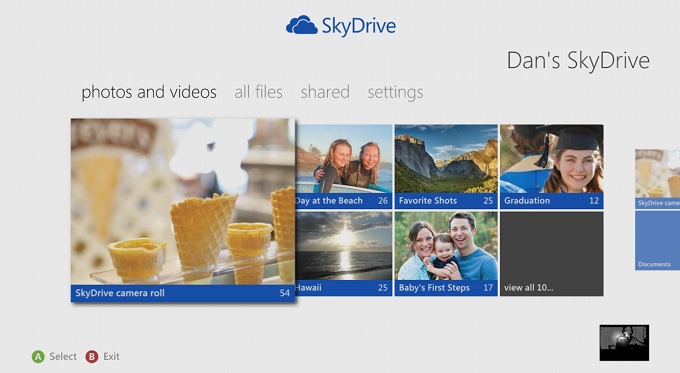Click the SkyDrive cloud logo icon
Viewport: 680px width, 373px height.
[302, 25]
